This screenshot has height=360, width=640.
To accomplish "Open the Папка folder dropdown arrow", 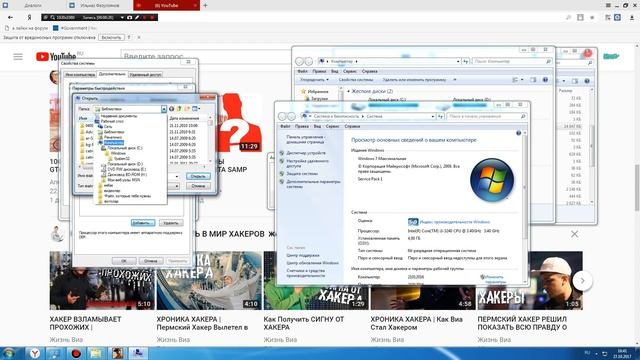I will [164, 109].
